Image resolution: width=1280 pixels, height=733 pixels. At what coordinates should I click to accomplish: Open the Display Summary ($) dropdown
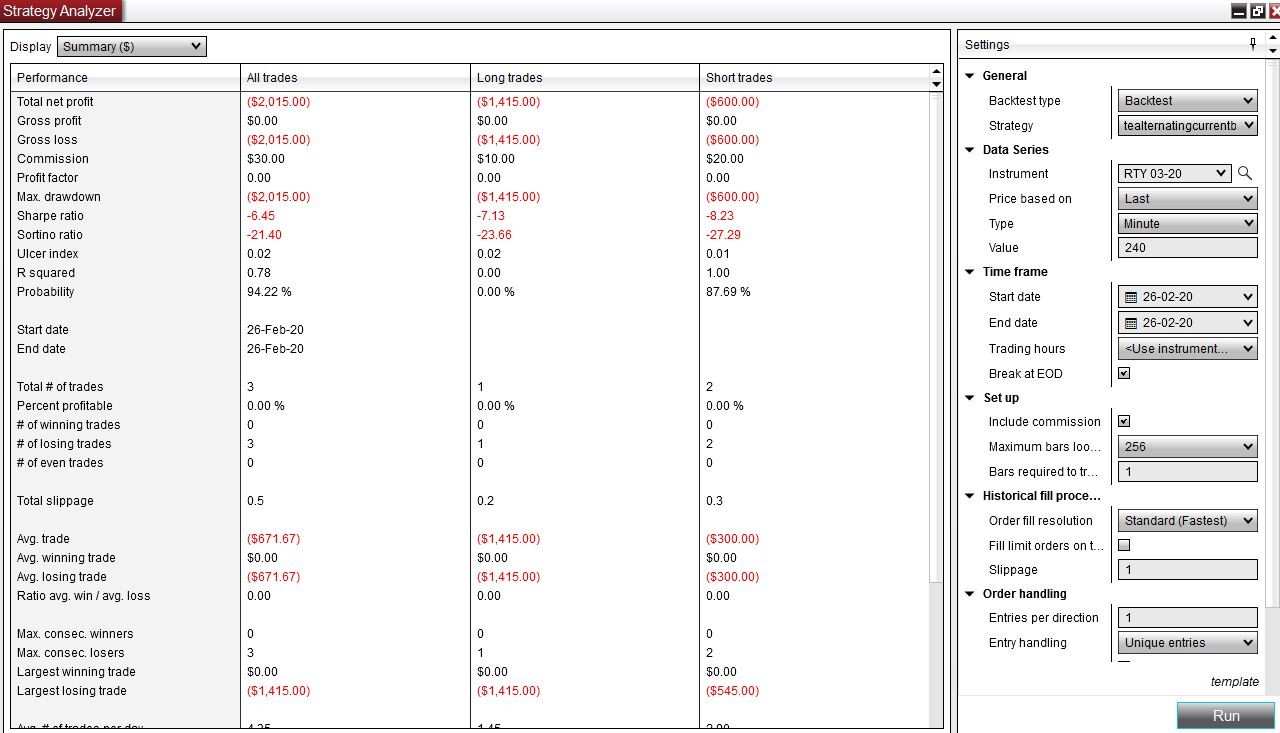[x=131, y=46]
